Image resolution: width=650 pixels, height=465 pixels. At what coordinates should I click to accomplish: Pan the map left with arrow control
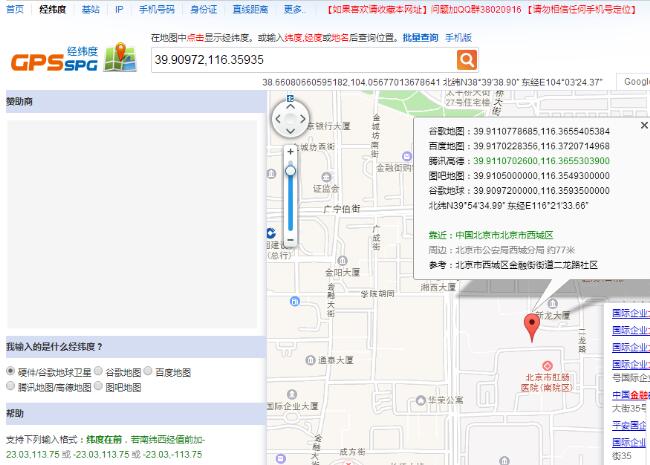tap(278, 119)
